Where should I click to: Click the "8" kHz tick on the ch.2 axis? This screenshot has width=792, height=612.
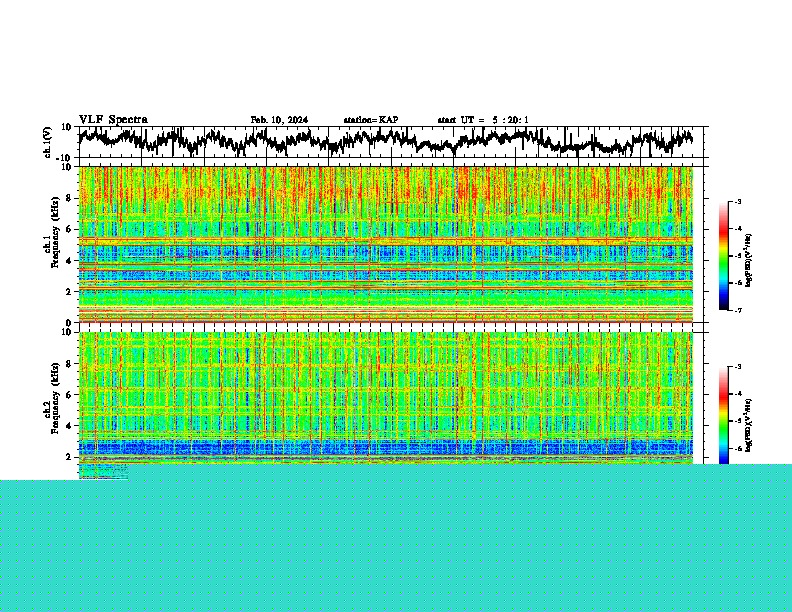(x=69, y=364)
